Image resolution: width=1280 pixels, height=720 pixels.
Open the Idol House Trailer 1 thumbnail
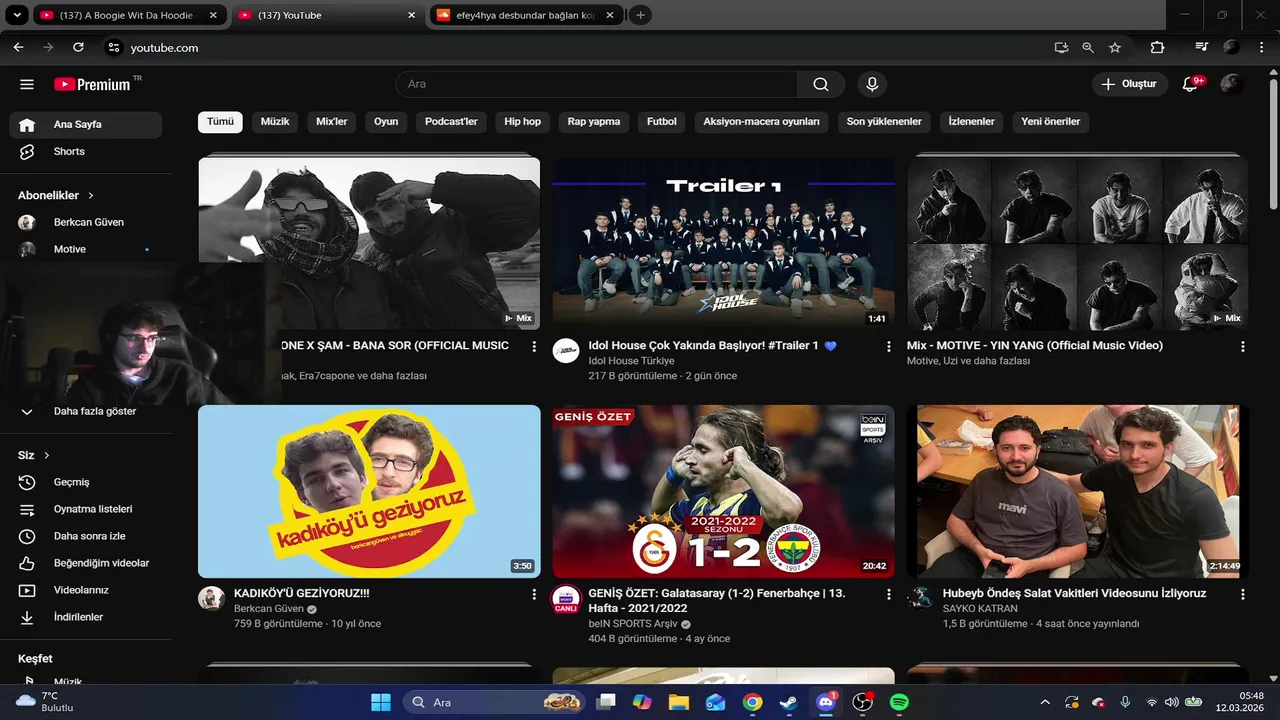[723, 243]
